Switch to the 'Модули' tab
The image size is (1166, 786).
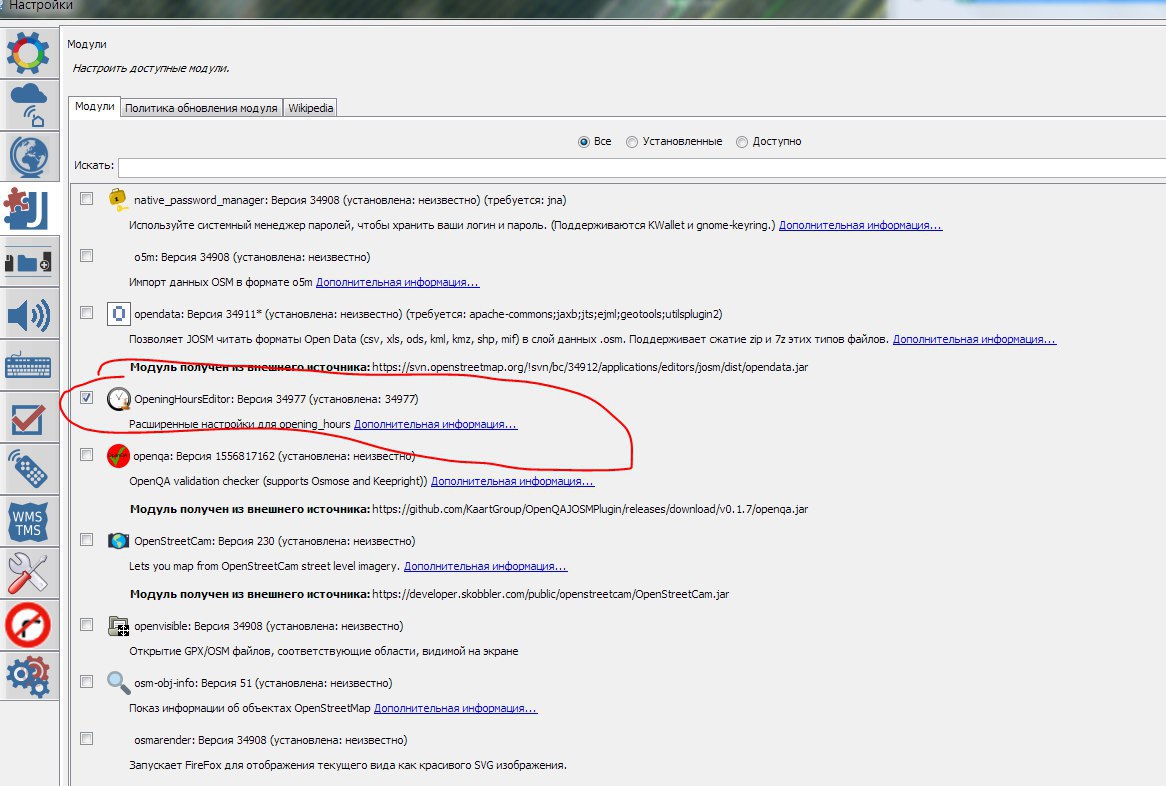click(x=94, y=106)
